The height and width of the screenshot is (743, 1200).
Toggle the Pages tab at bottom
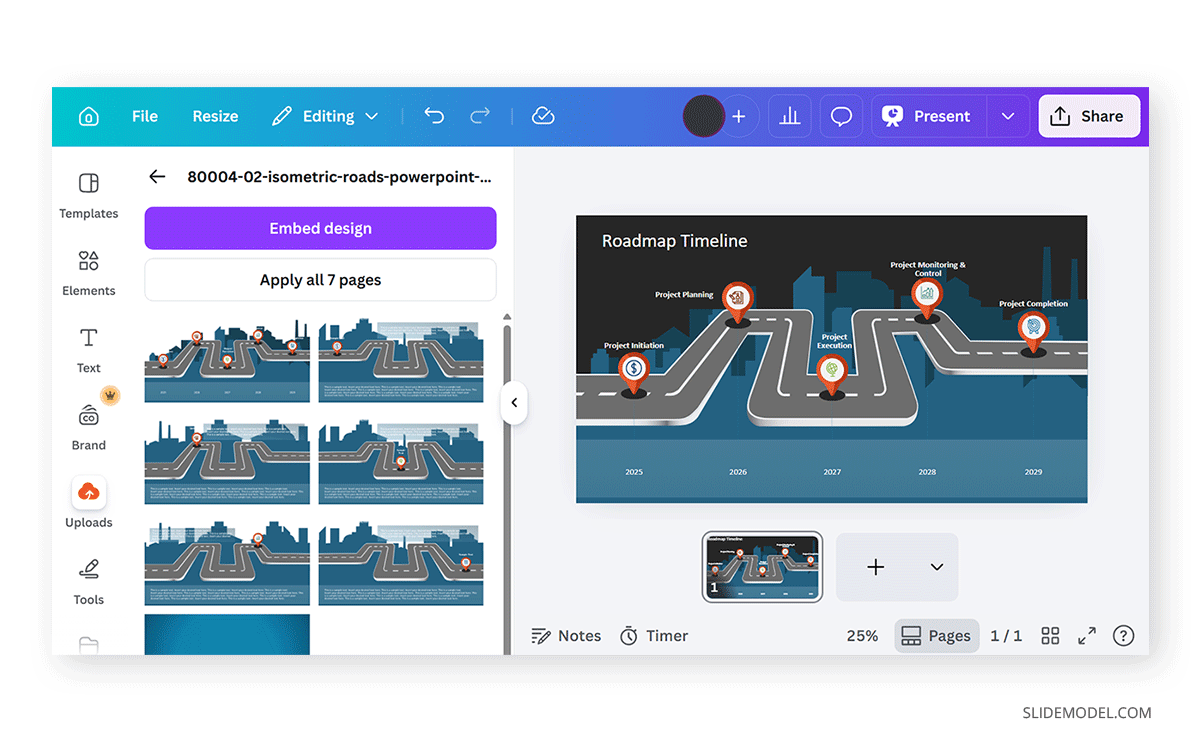(936, 635)
